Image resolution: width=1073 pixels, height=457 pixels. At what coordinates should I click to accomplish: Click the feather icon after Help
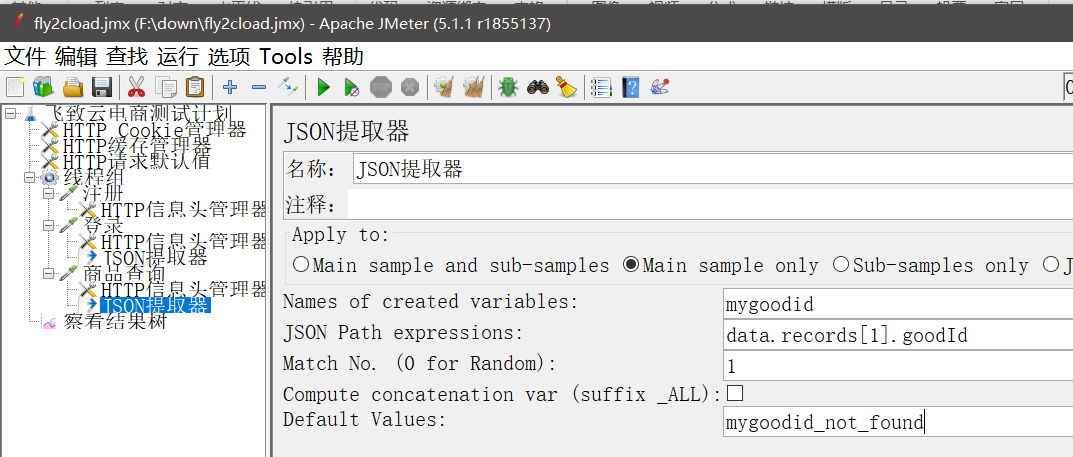tap(660, 87)
